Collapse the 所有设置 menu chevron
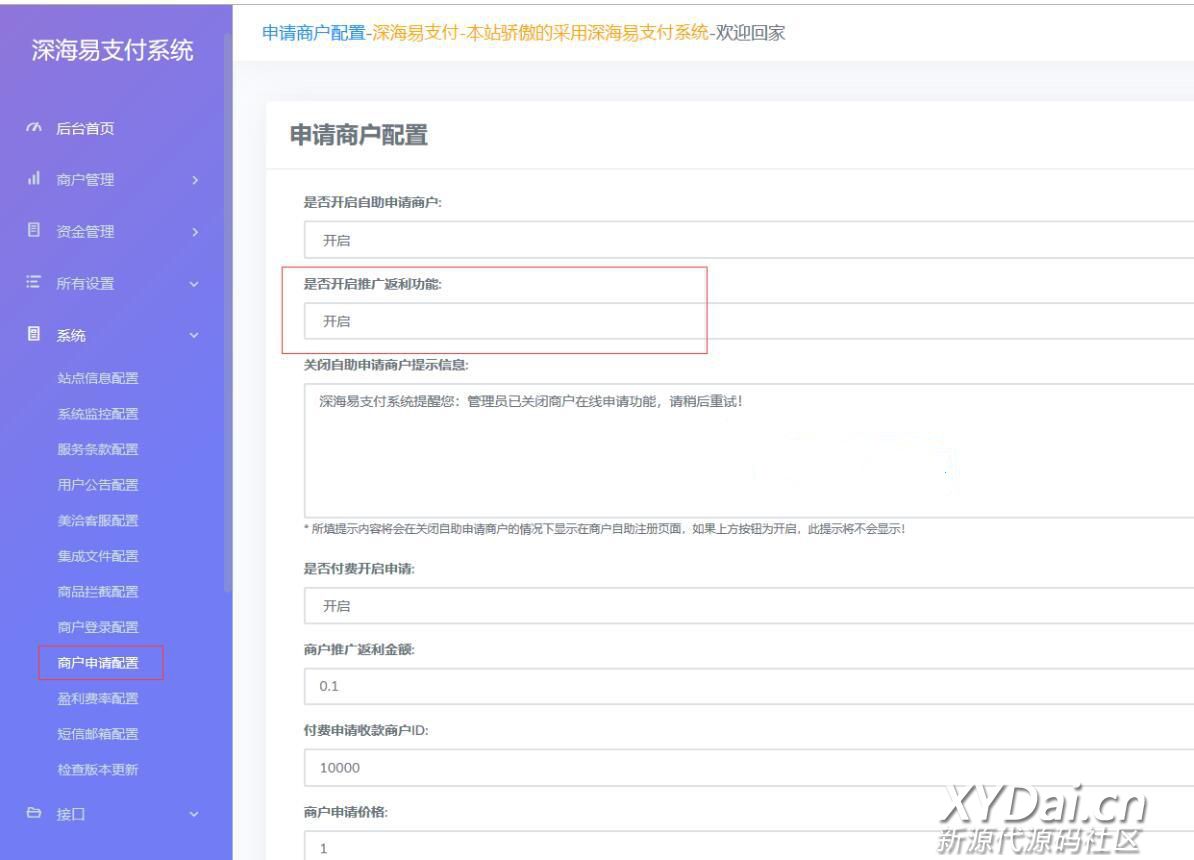Screen dimensions: 1194x860 194,284
